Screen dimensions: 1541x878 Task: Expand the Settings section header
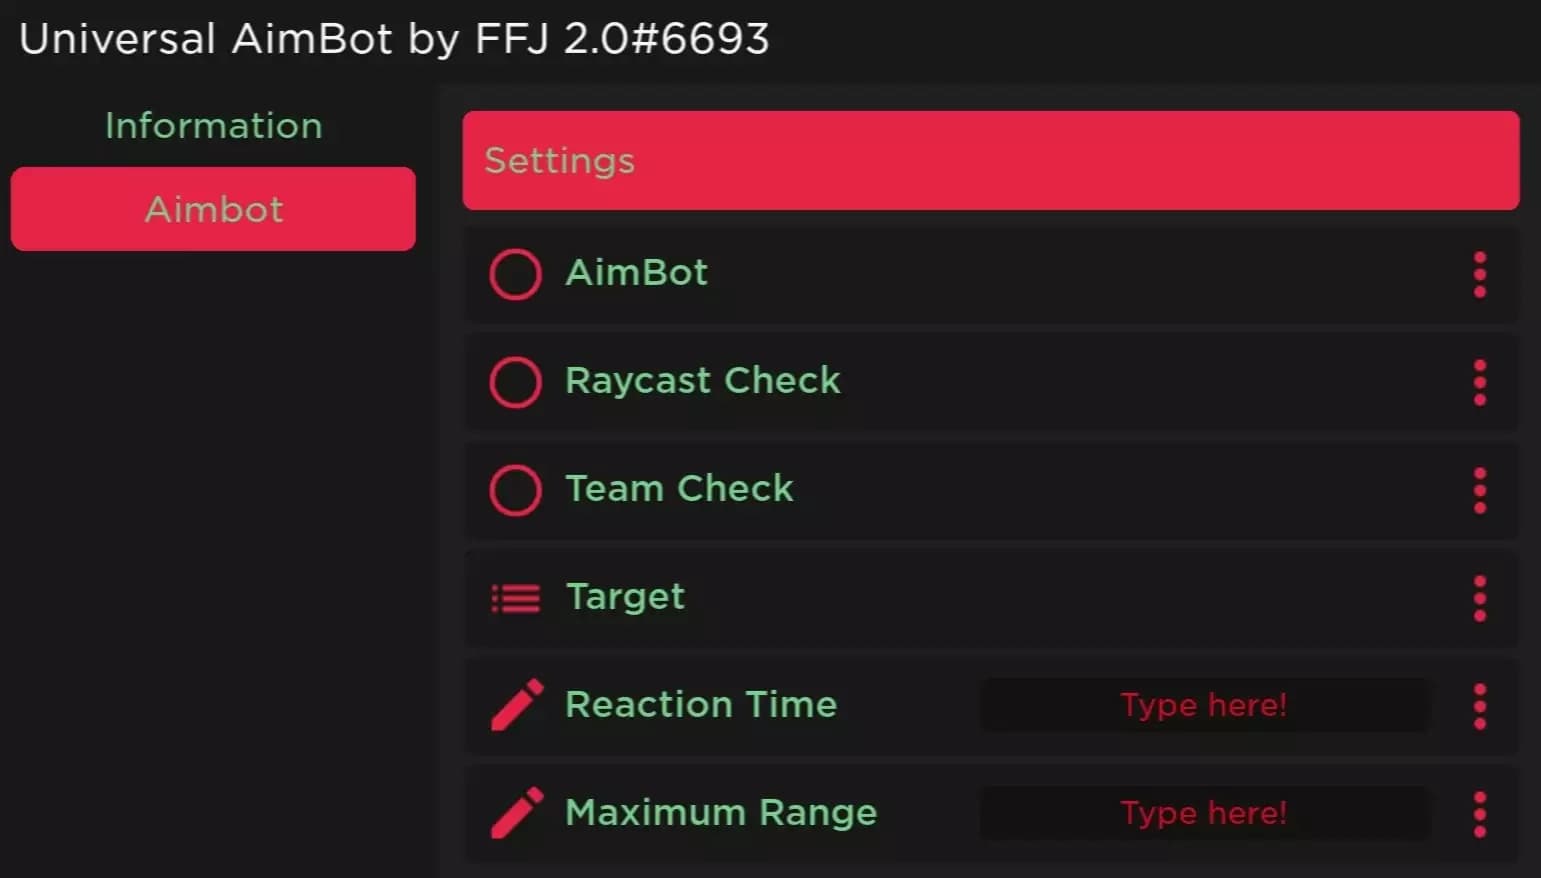pos(993,160)
